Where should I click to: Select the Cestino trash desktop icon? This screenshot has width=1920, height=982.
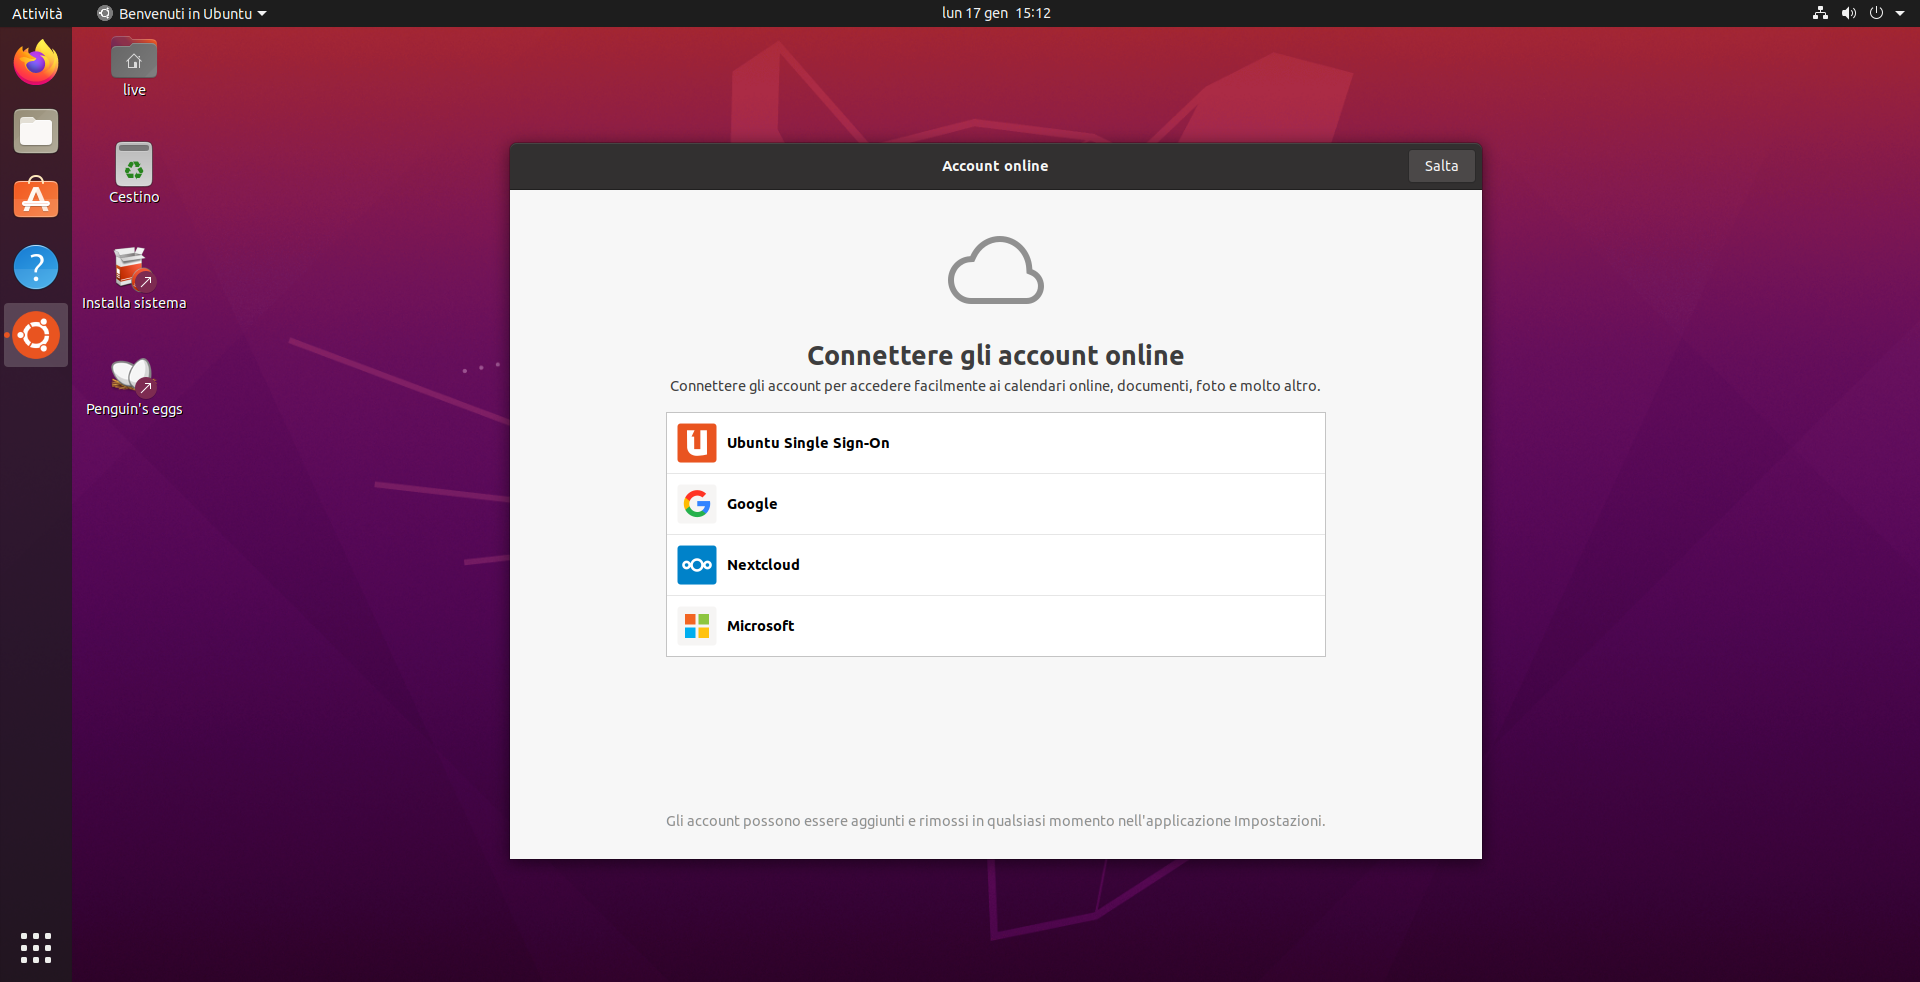[x=134, y=174]
